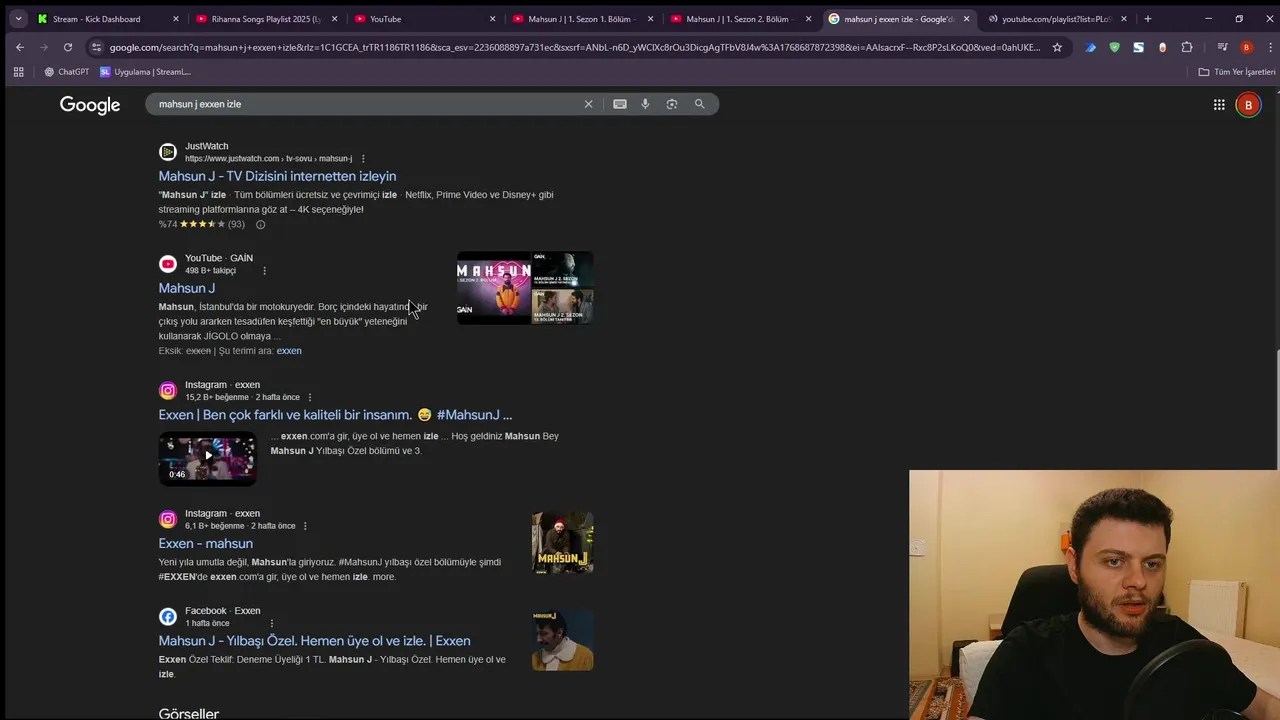Close the YouTube tab

(492, 19)
